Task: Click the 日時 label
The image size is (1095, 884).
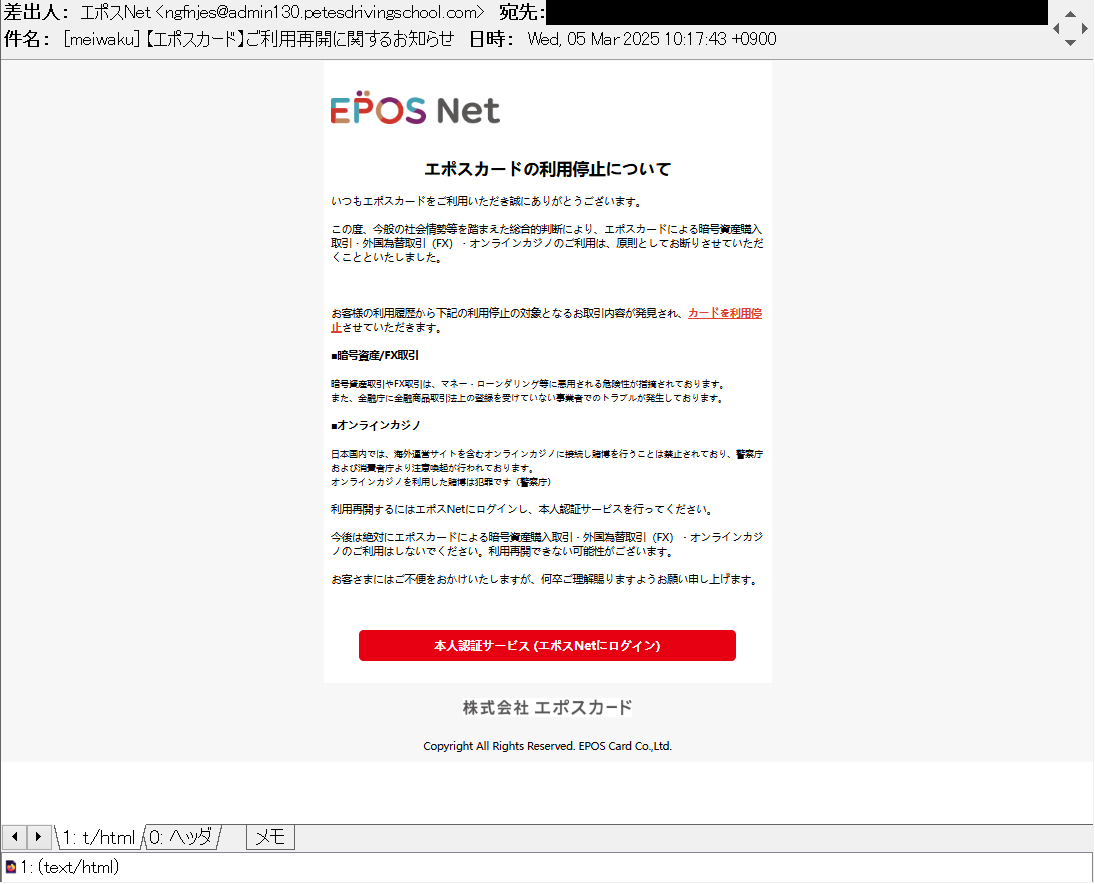Action: click(x=492, y=39)
